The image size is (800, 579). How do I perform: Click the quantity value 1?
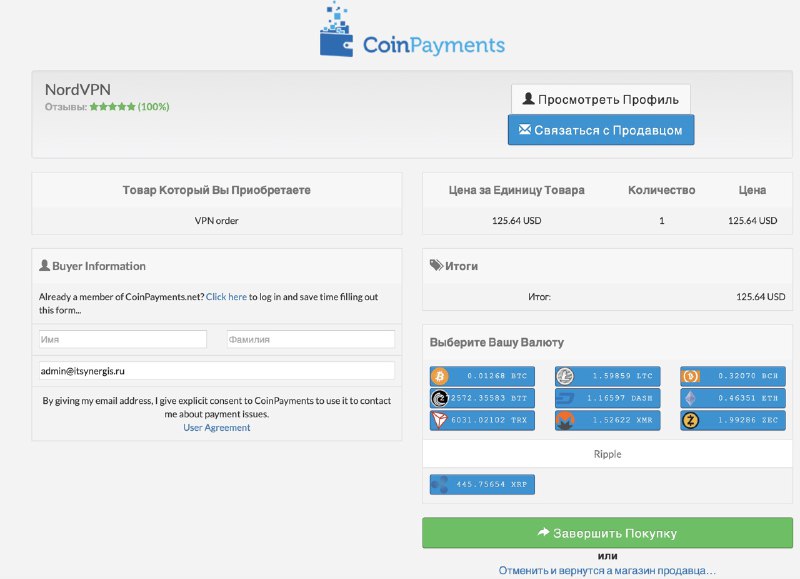pos(662,221)
